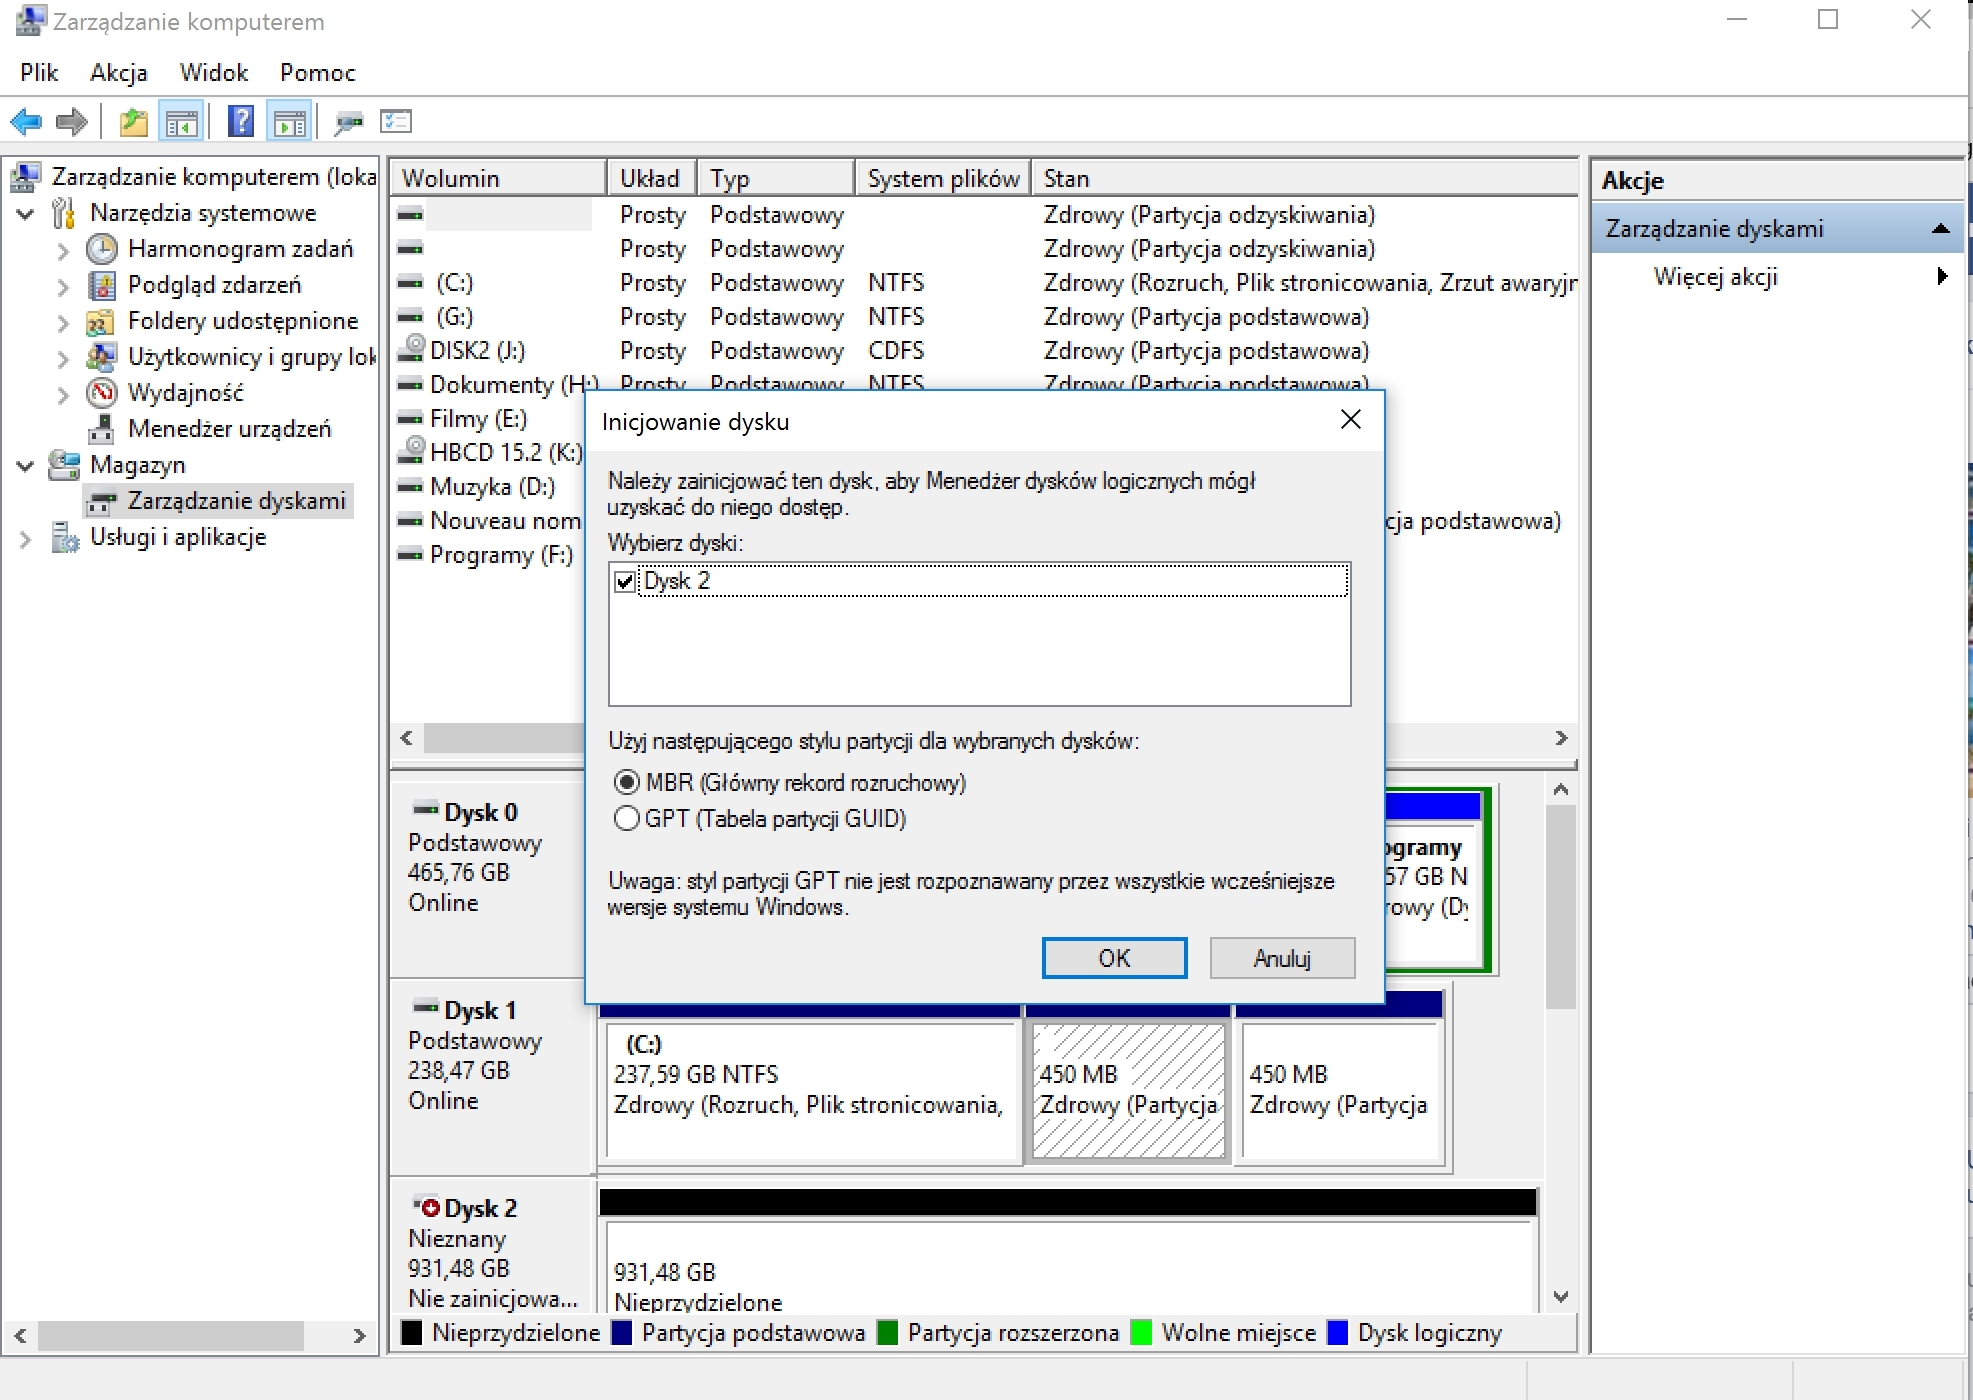Screen dimensions: 1973x1400
Task: Click the Back arrow toolbar icon
Action: click(26, 122)
